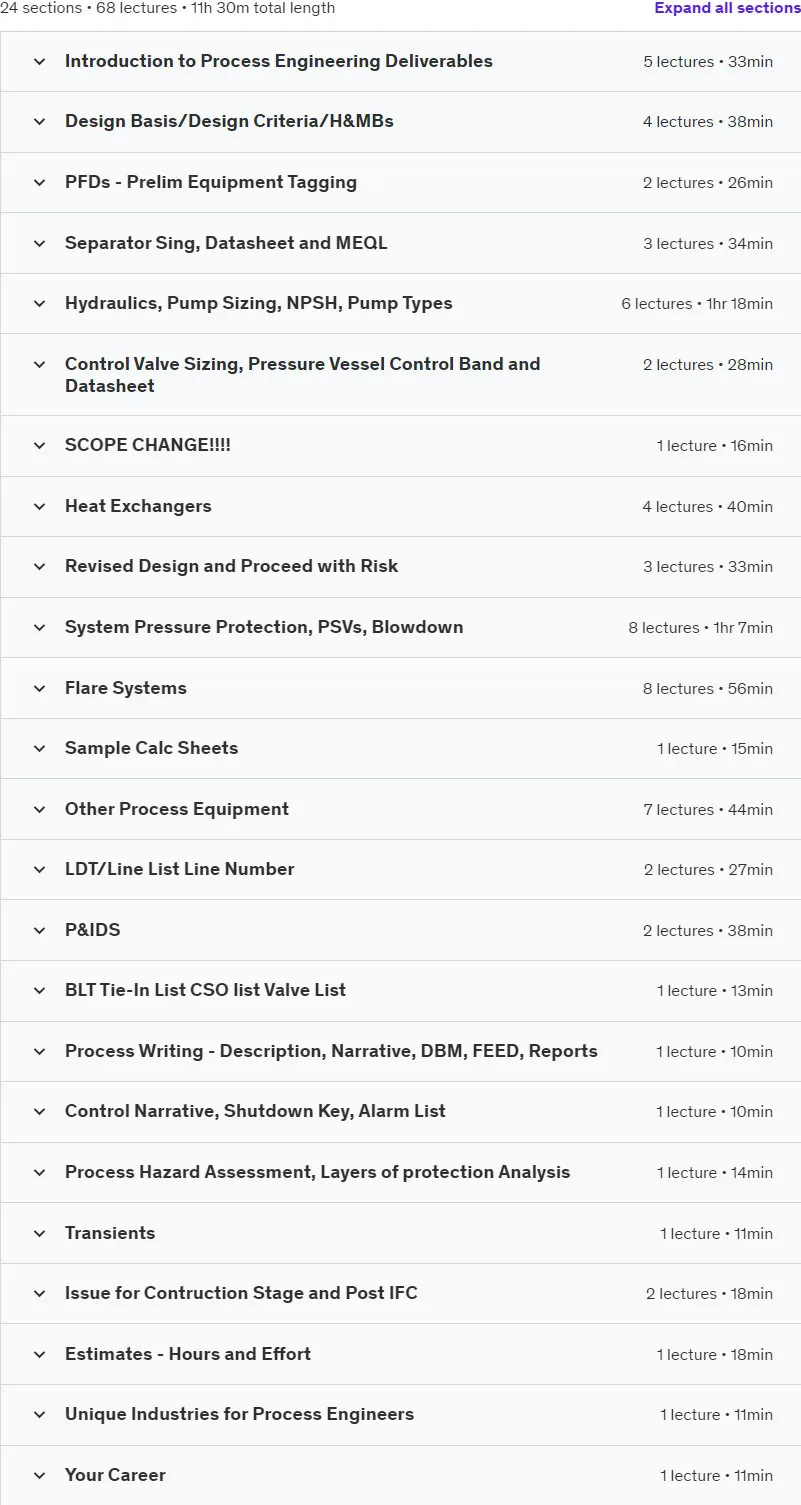Open the Control Valve Sizing section title
The height and width of the screenshot is (1505, 801).
[303, 375]
